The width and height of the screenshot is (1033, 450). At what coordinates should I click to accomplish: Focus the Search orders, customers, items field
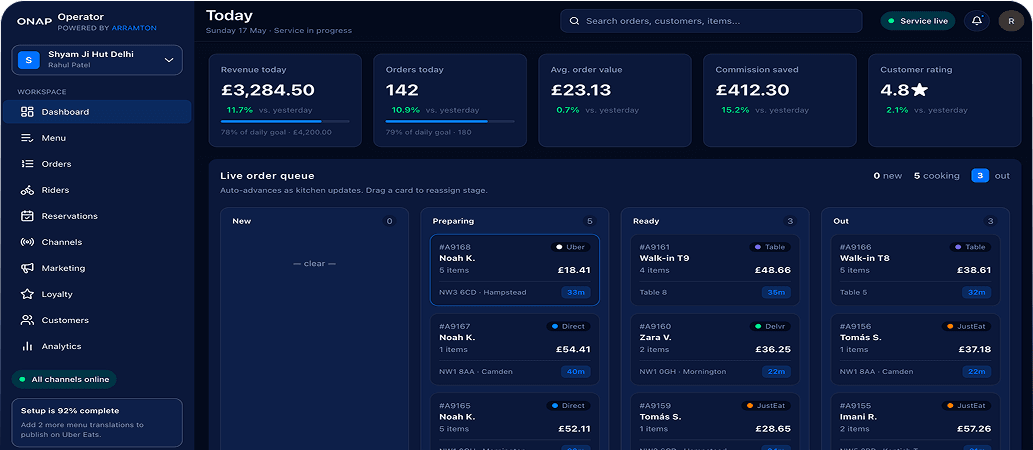[712, 21]
